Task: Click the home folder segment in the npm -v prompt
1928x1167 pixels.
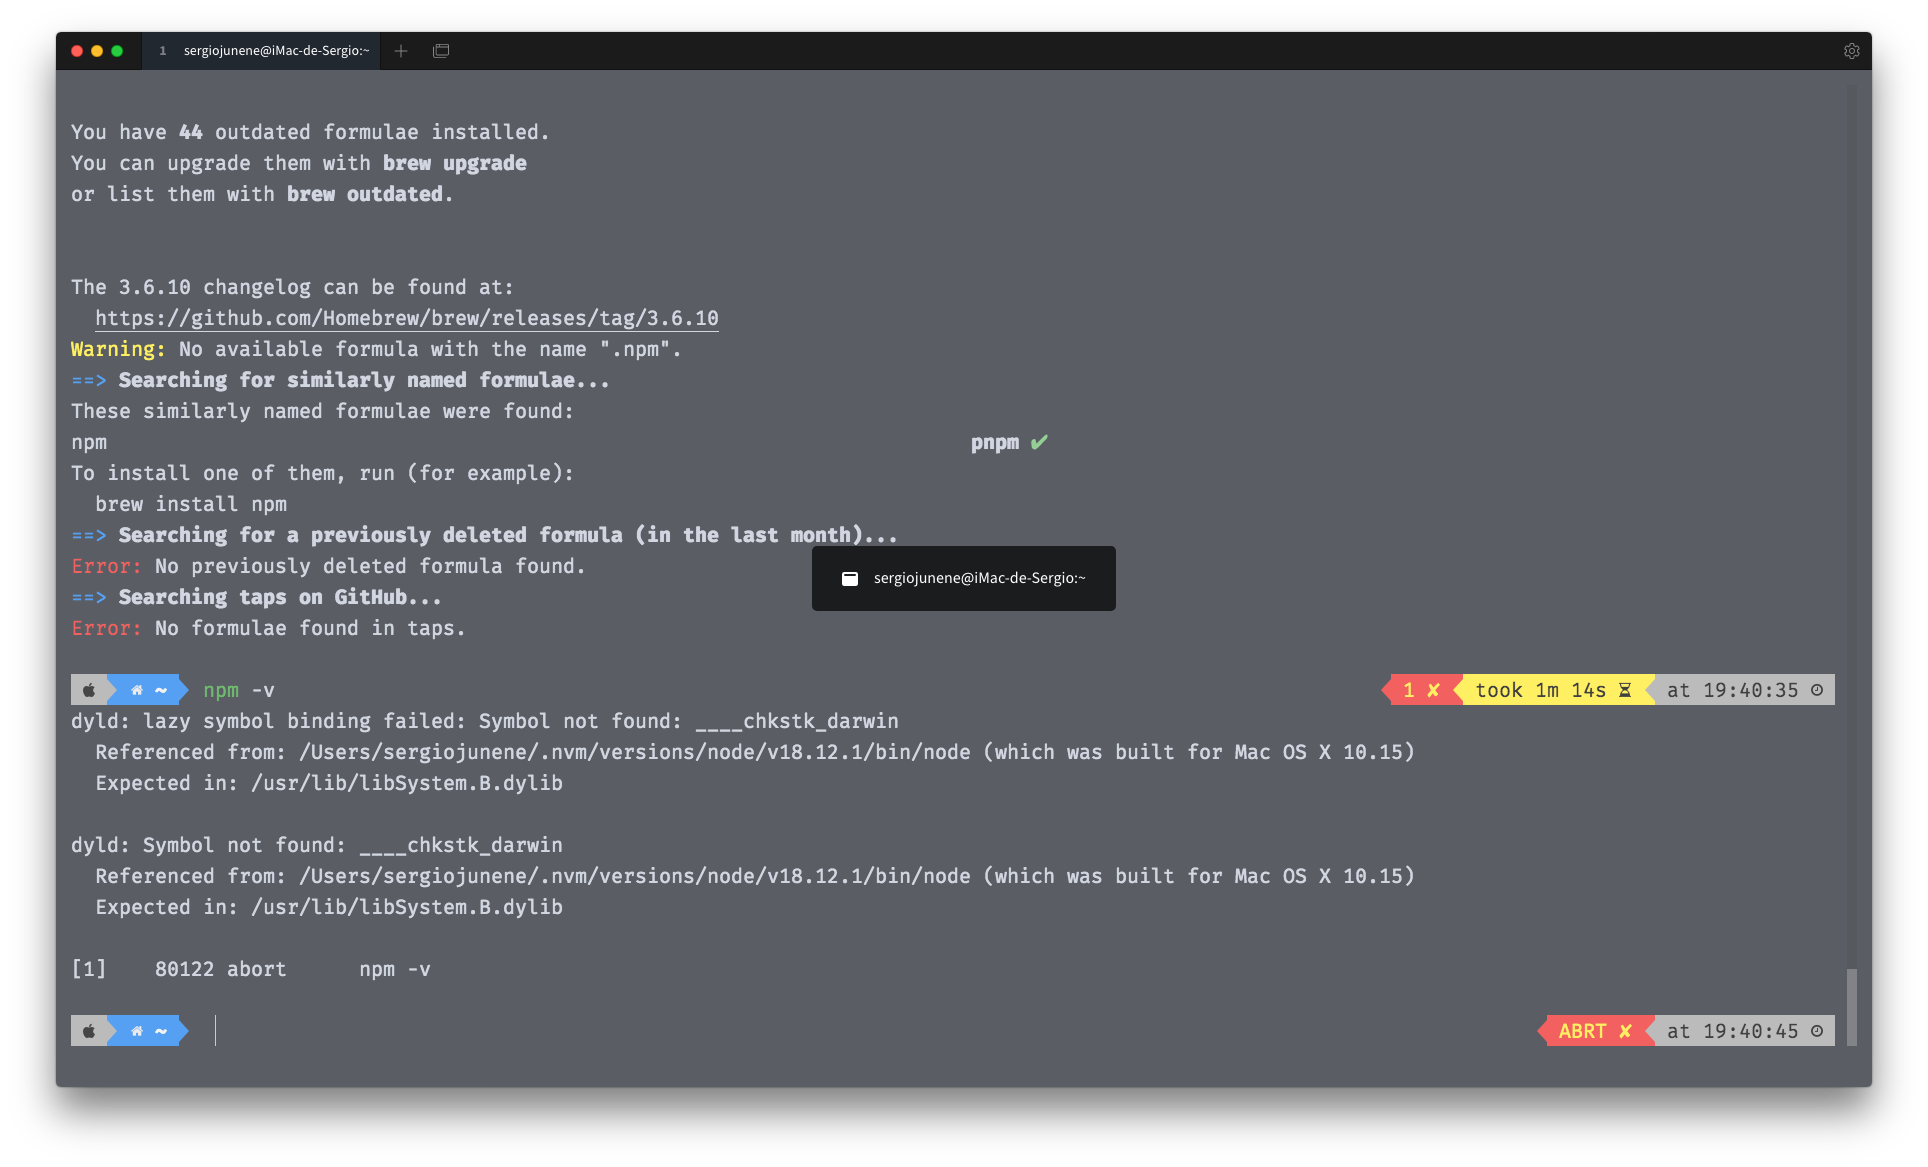Action: 148,690
